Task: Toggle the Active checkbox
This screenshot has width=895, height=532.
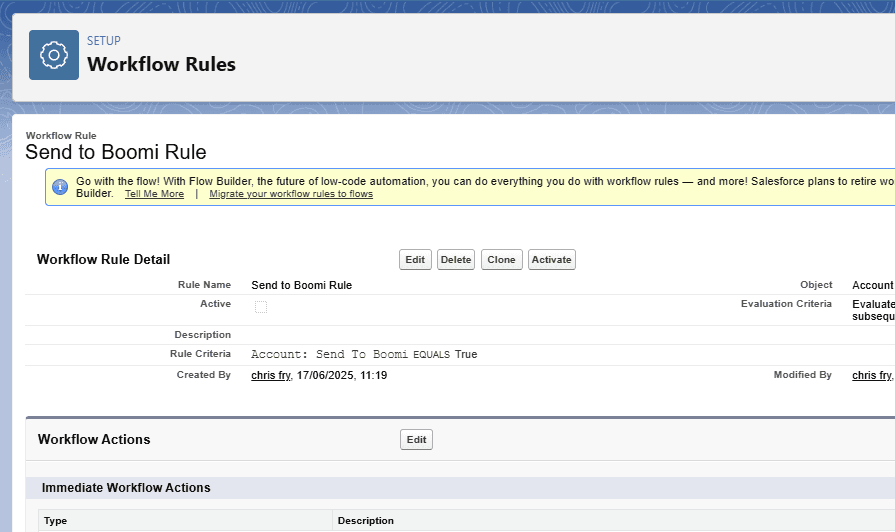Action: (261, 307)
